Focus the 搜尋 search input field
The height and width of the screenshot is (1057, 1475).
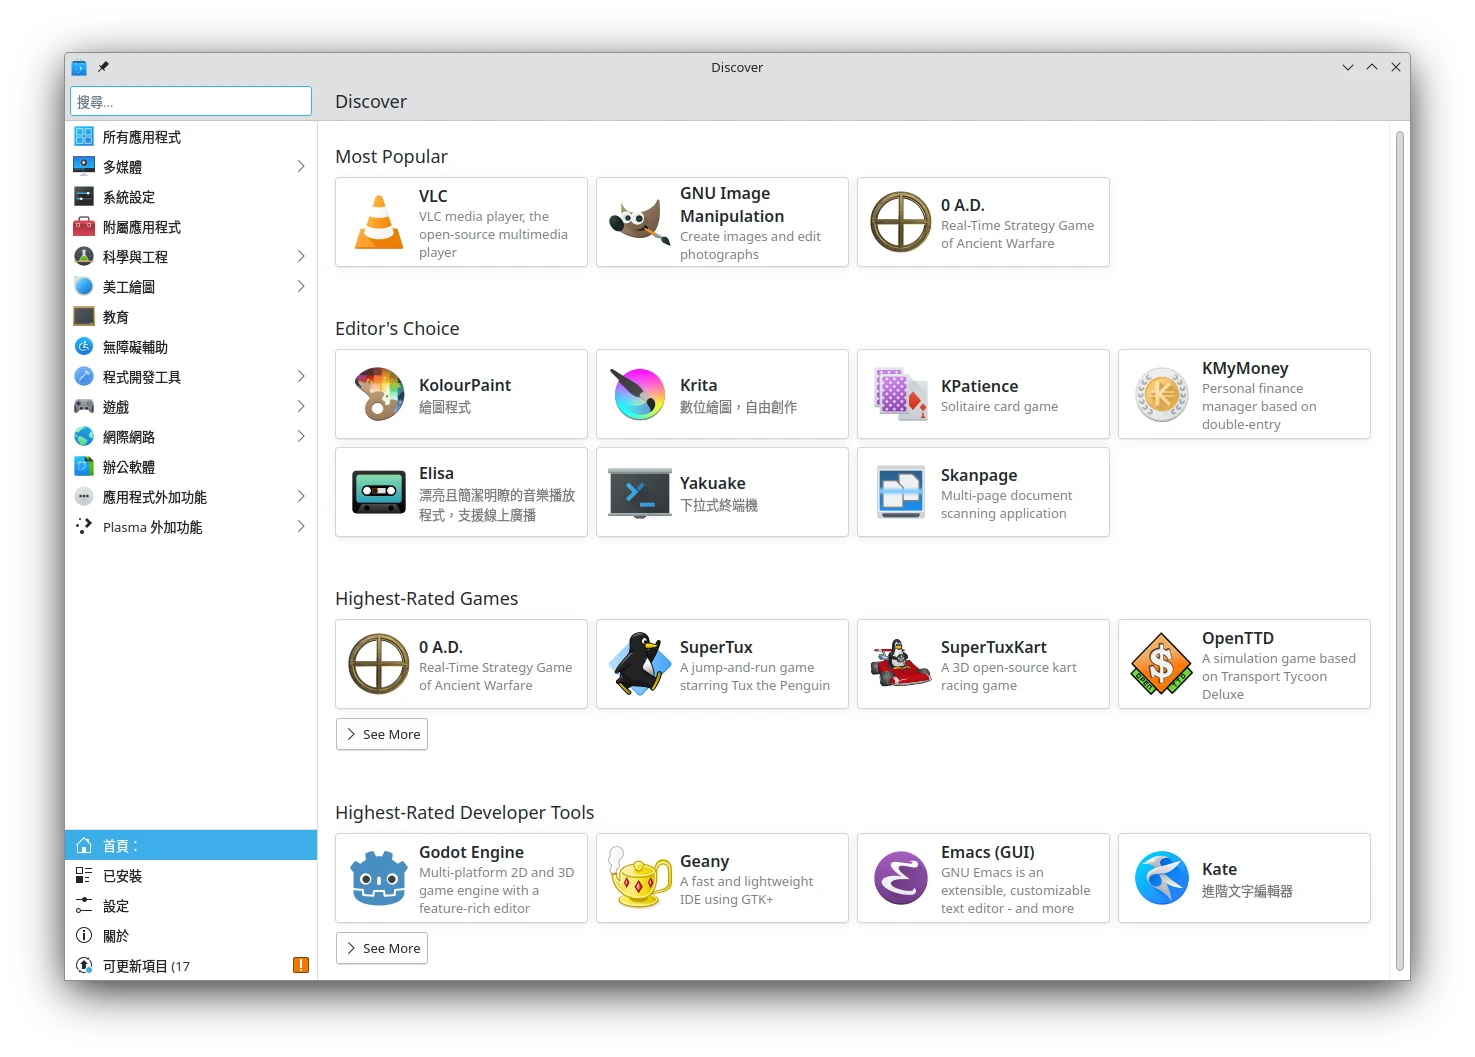(x=191, y=101)
